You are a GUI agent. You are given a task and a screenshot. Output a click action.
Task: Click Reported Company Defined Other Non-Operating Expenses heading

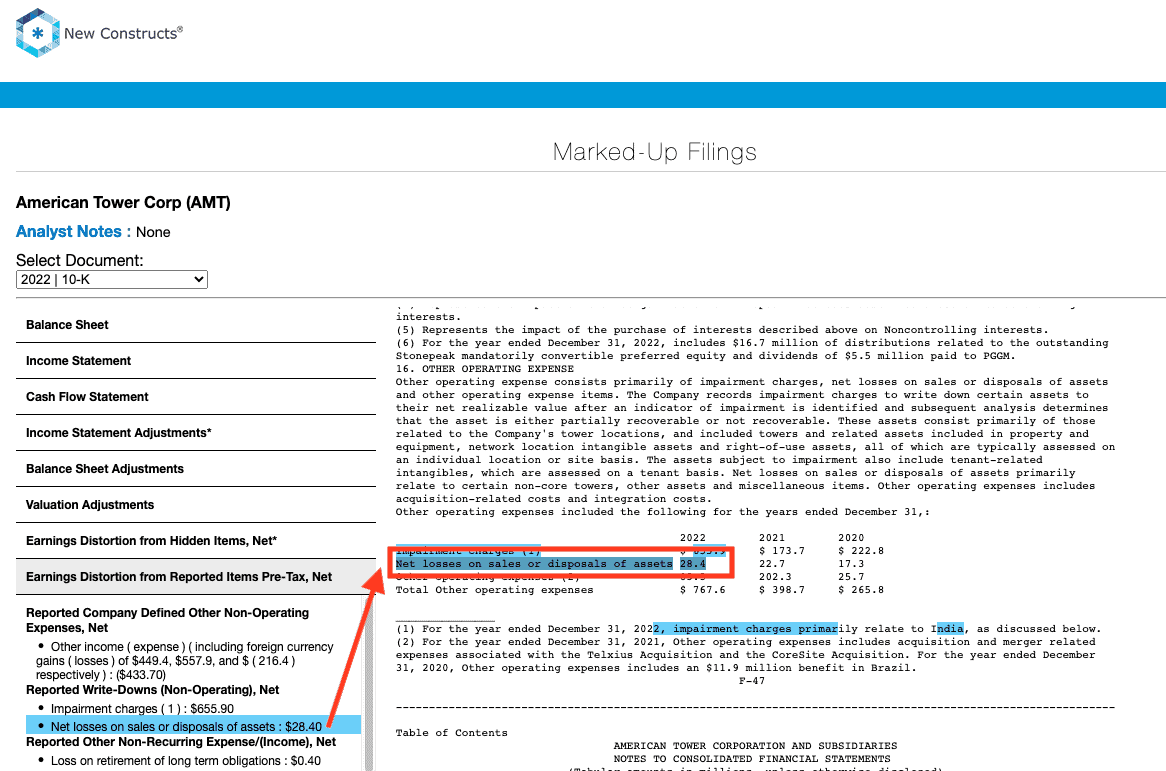[x=167, y=620]
